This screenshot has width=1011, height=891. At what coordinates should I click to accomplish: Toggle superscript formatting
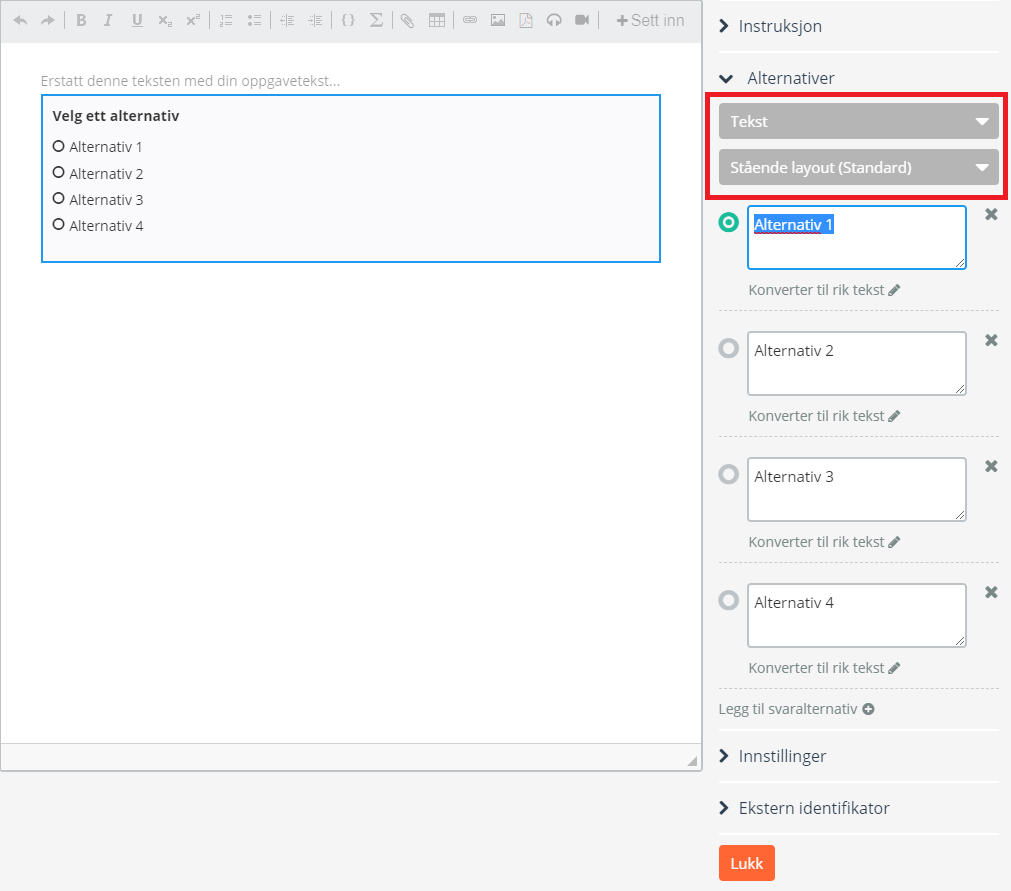click(x=193, y=21)
